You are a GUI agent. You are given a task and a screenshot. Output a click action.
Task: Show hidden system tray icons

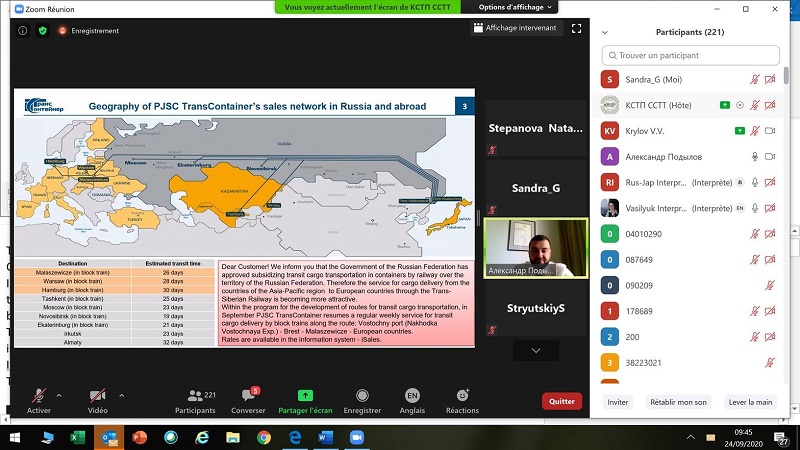coord(690,437)
